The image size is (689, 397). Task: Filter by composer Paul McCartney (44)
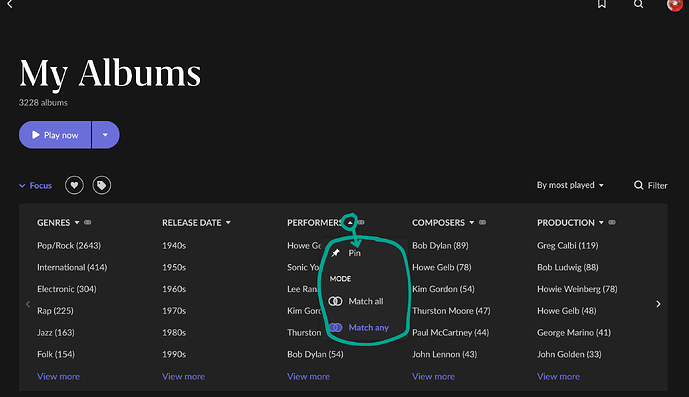pyautogui.click(x=450, y=332)
